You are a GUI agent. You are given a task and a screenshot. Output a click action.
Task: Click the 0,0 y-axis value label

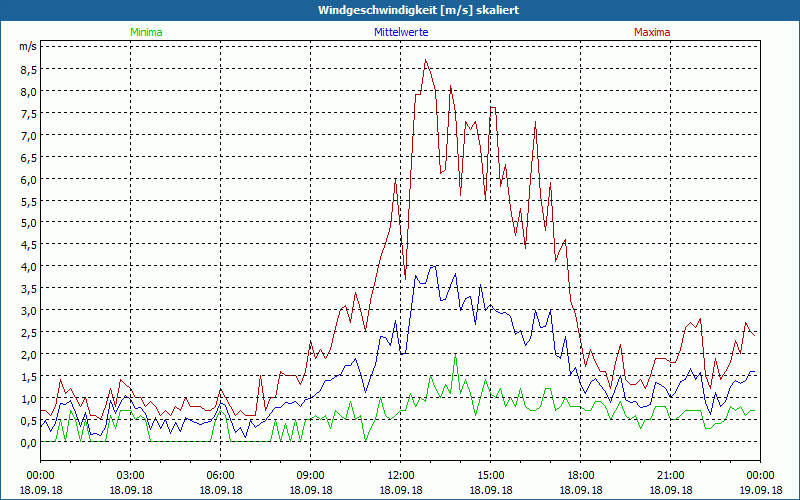coord(27,442)
